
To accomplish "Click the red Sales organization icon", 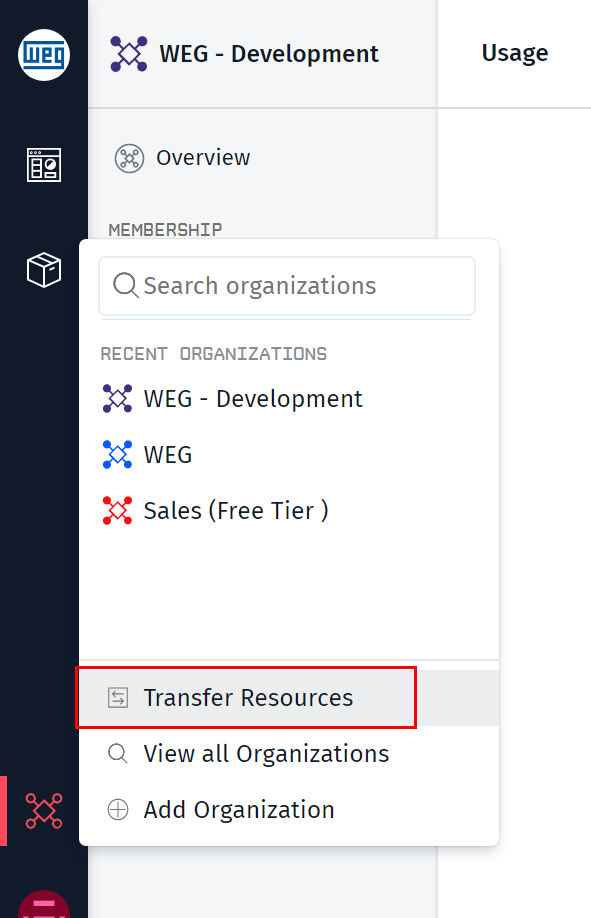I will 117,511.
